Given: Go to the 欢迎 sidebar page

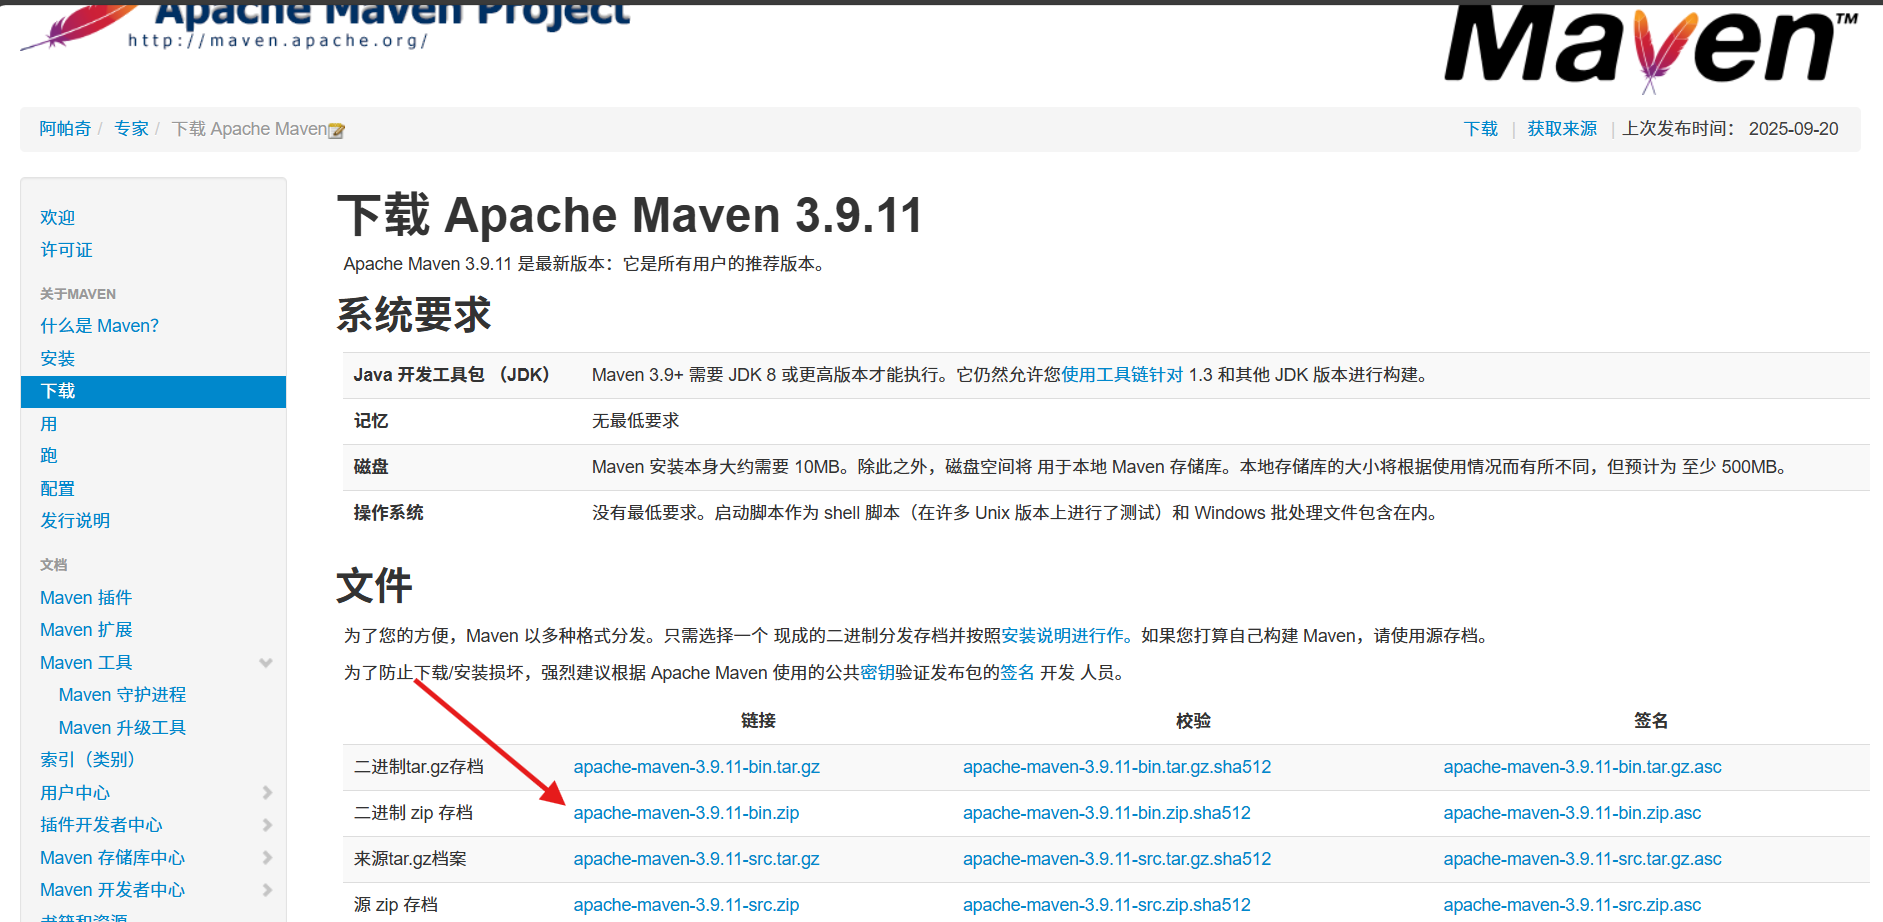Looking at the screenshot, I should click(x=58, y=217).
